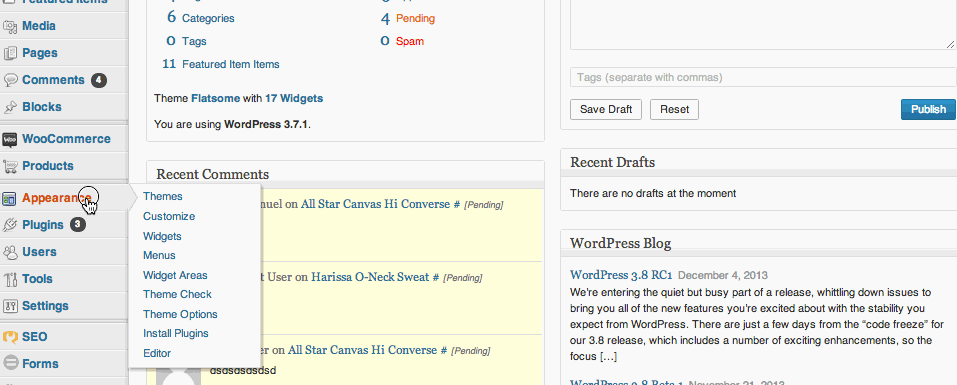
Task: Click the Media sidebar icon
Action: (x=10, y=26)
